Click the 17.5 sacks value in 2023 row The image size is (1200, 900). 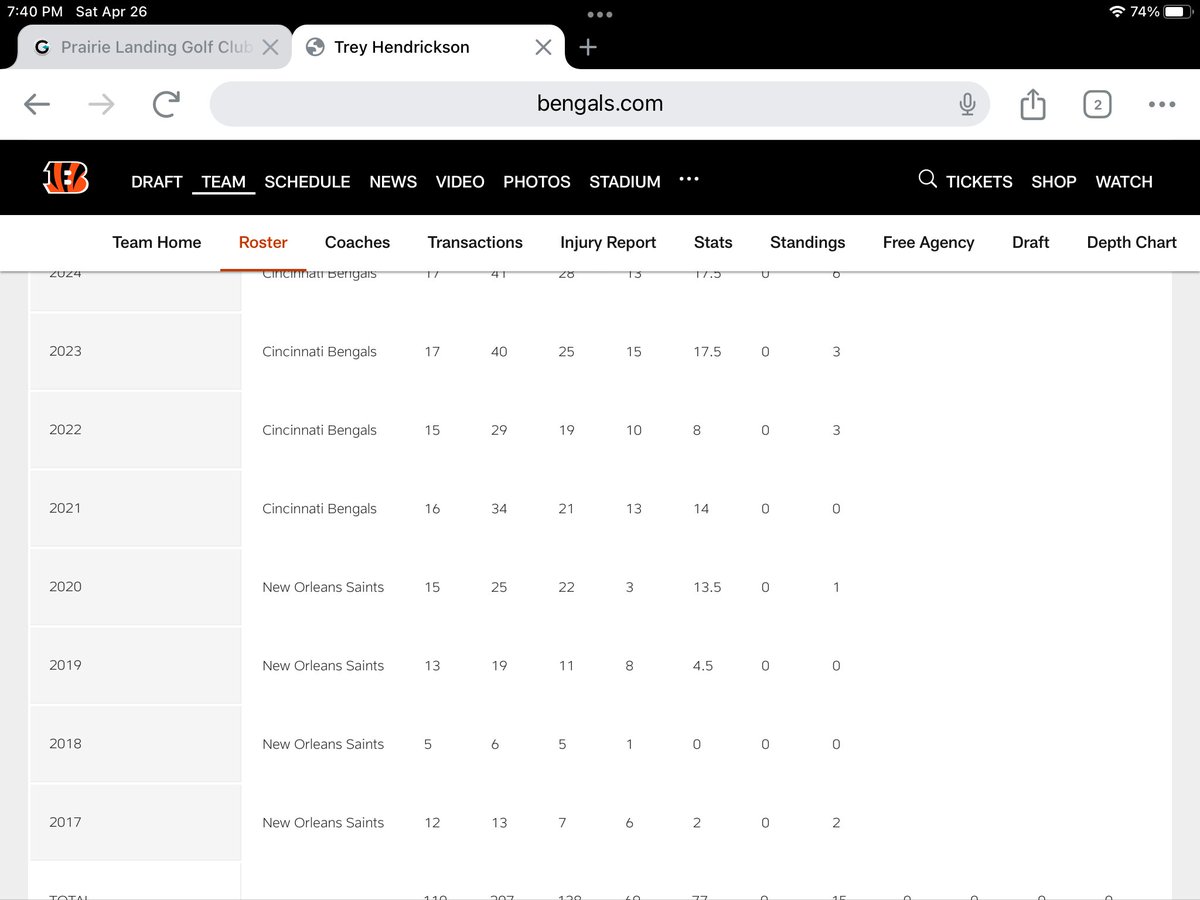tap(707, 352)
